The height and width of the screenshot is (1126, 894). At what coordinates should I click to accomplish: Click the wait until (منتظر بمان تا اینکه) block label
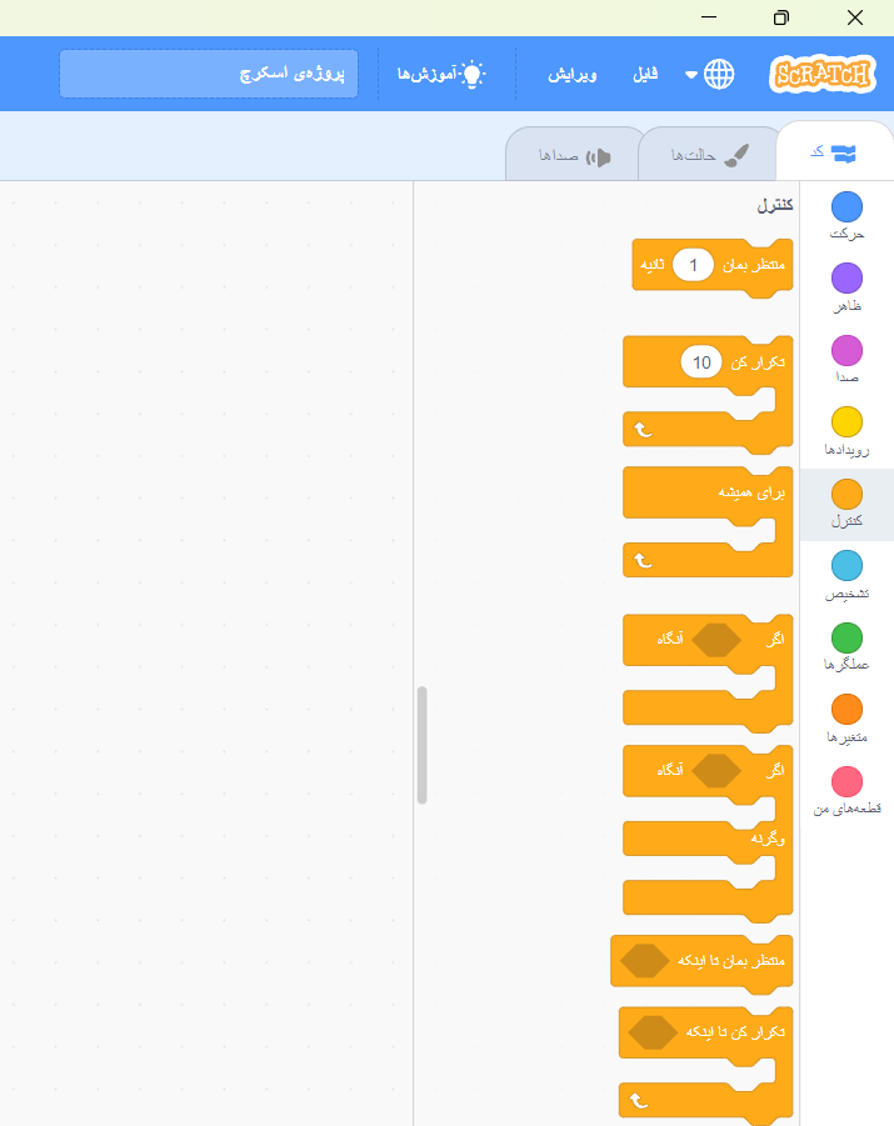[731, 960]
